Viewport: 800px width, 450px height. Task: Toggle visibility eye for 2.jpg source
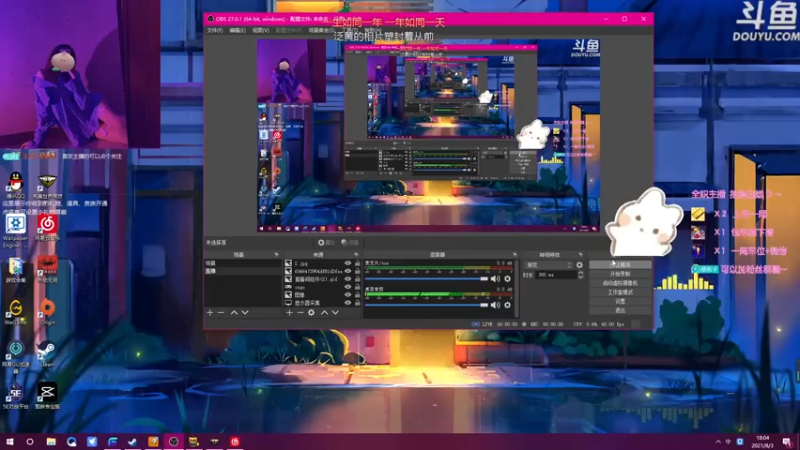pyautogui.click(x=348, y=263)
